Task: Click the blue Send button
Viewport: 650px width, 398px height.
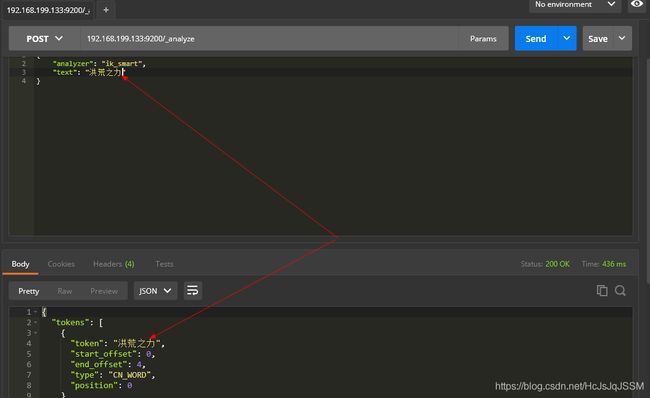Action: coord(536,39)
